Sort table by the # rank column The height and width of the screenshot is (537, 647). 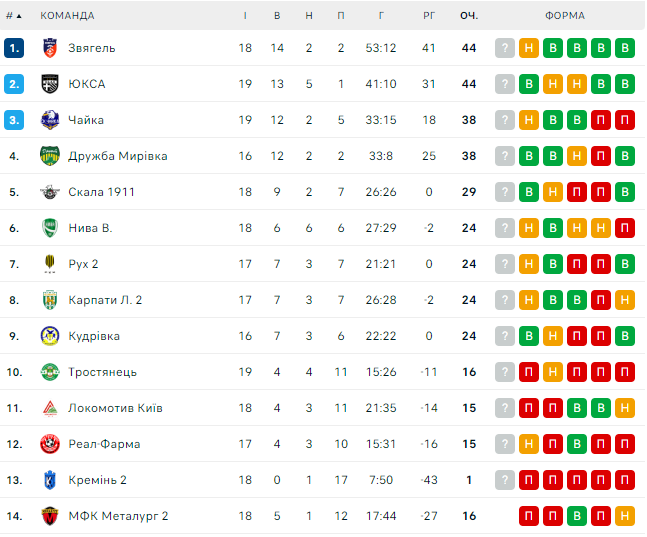(13, 16)
